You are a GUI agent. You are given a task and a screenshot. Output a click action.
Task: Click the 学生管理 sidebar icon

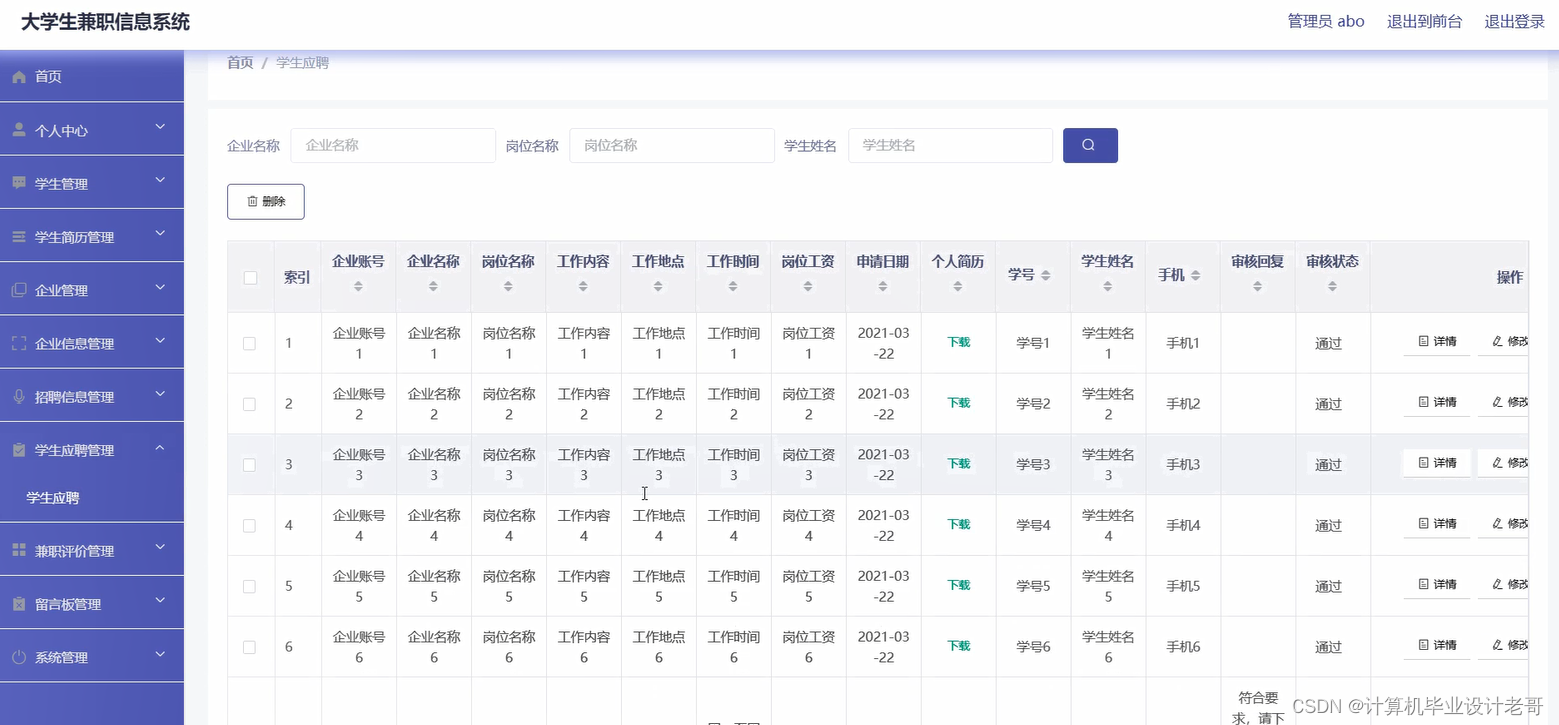point(19,183)
